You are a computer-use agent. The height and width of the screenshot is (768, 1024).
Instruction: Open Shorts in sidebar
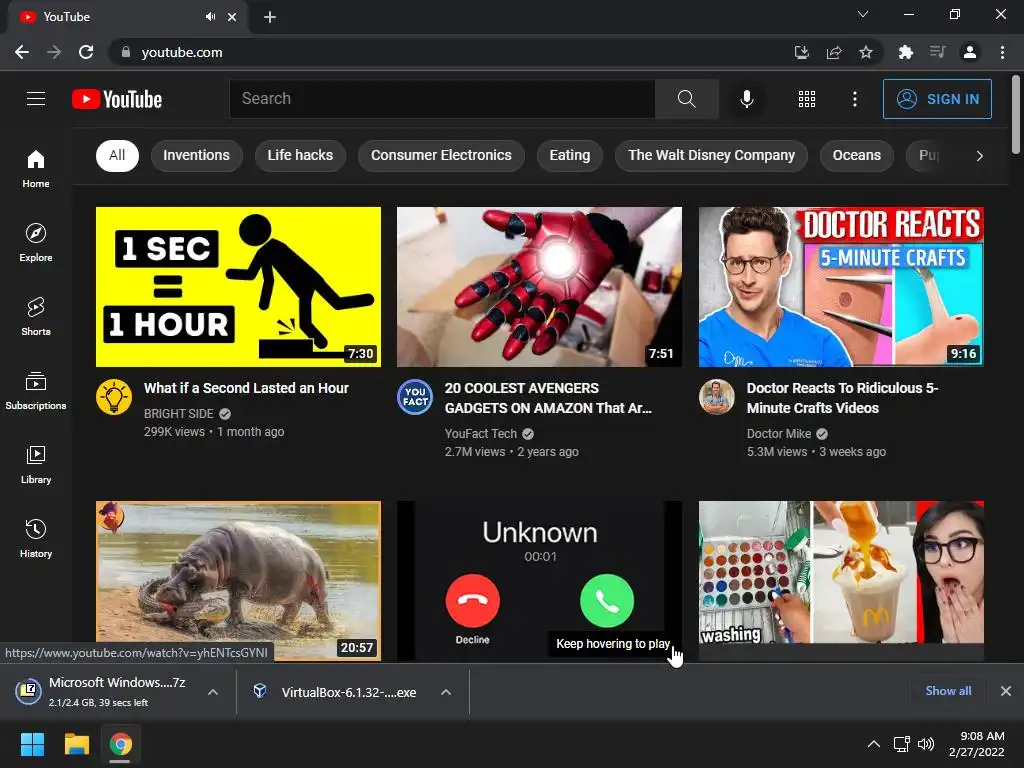tap(36, 316)
